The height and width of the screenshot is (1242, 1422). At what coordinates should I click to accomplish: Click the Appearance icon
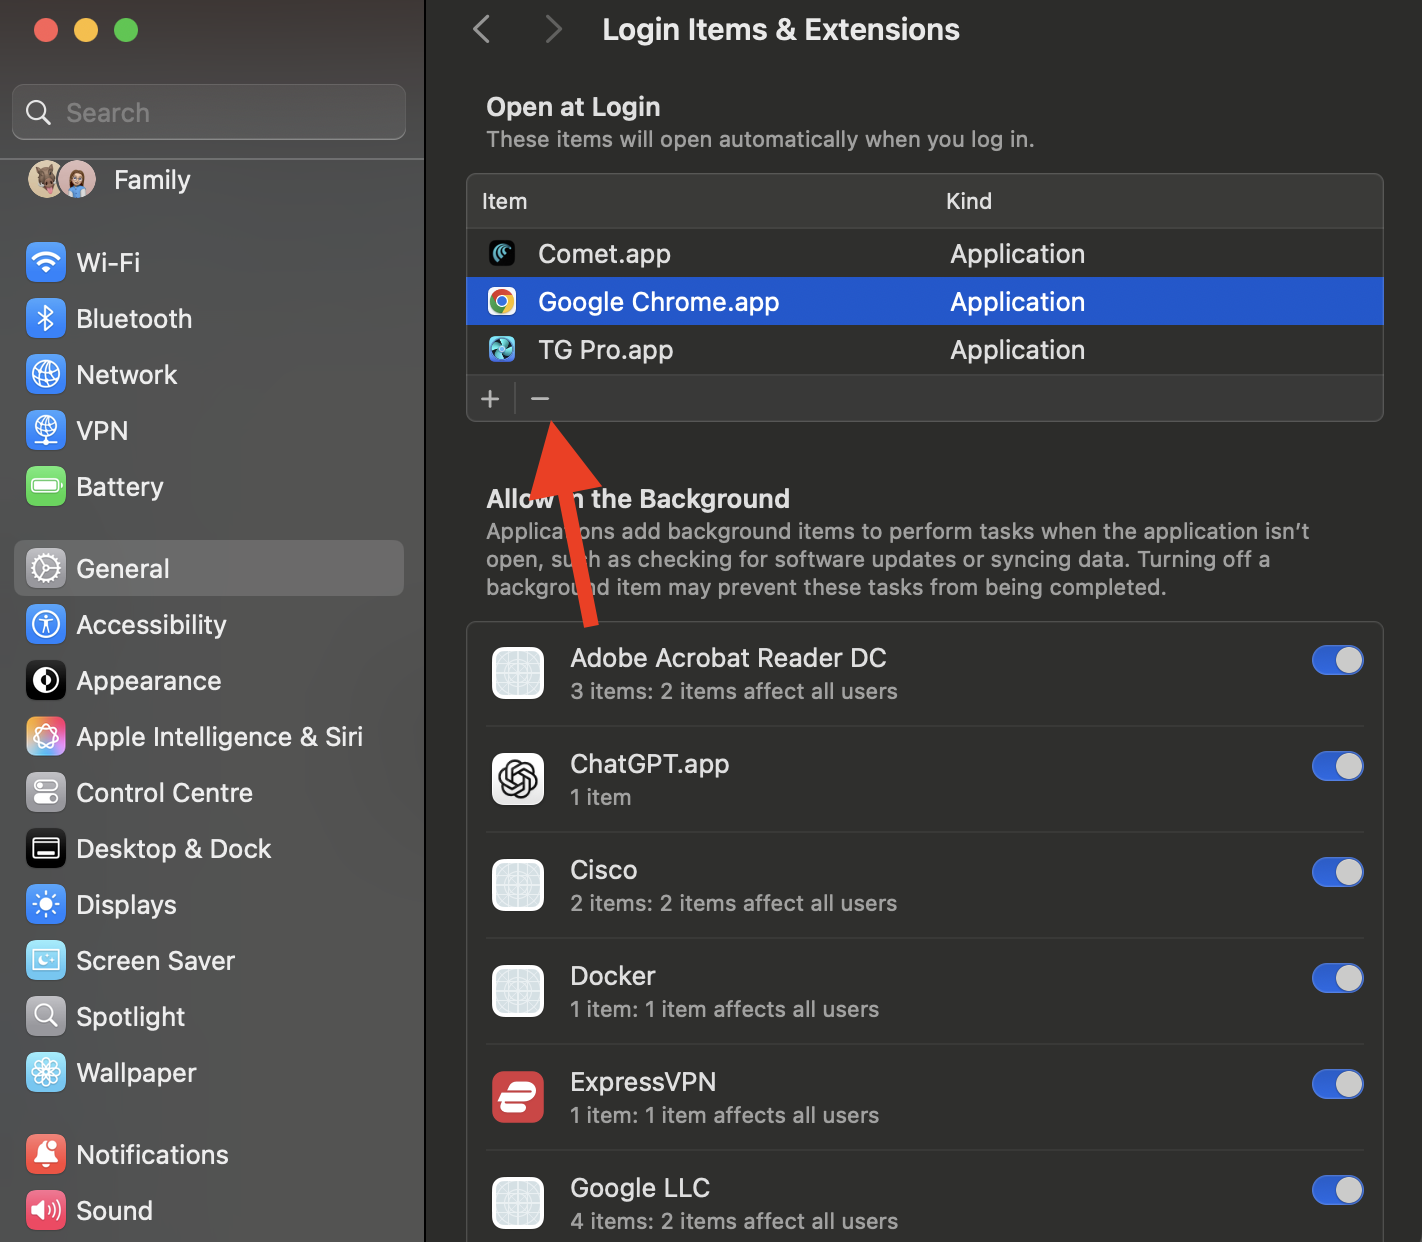point(46,680)
